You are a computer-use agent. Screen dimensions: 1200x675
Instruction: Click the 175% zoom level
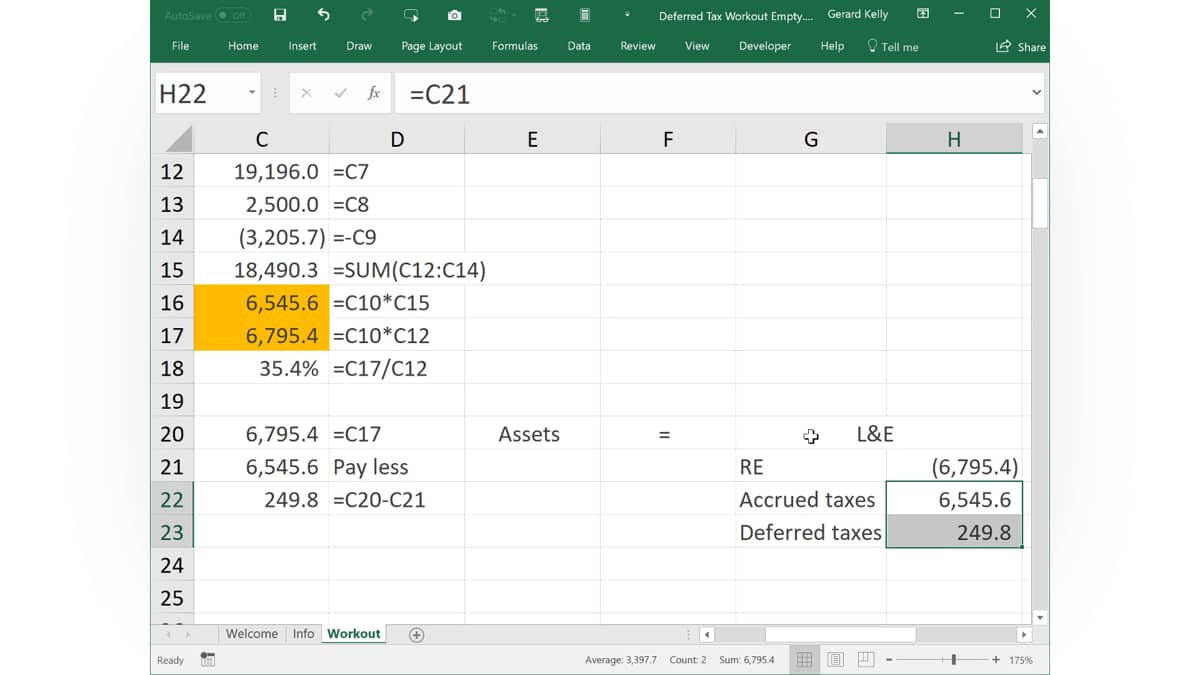[1021, 660]
